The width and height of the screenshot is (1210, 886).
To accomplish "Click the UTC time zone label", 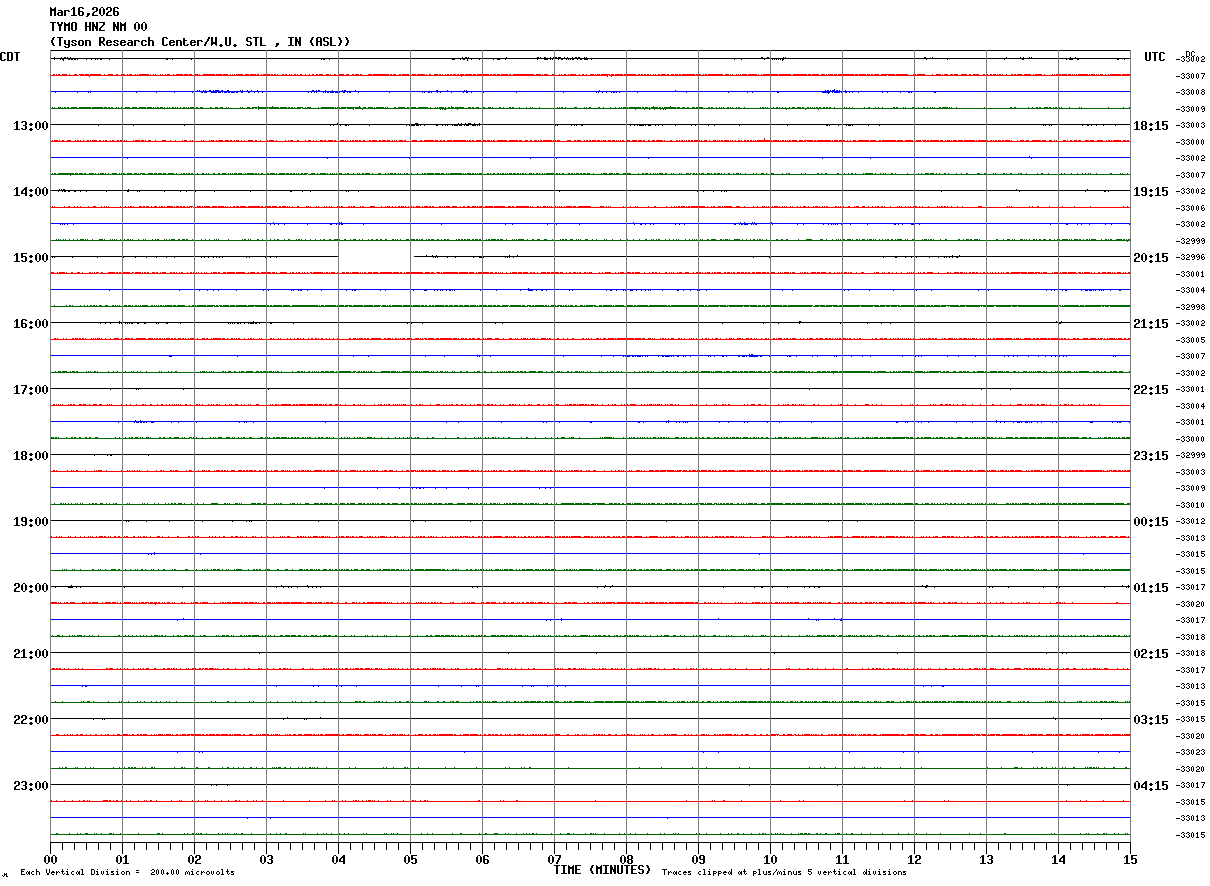I will pos(1155,57).
